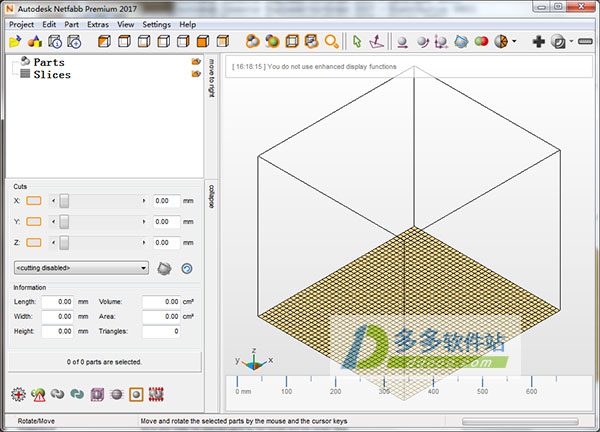This screenshot has width=600, height=432.
Task: Click the grey chain link icon
Action: pyautogui.click(x=57, y=394)
